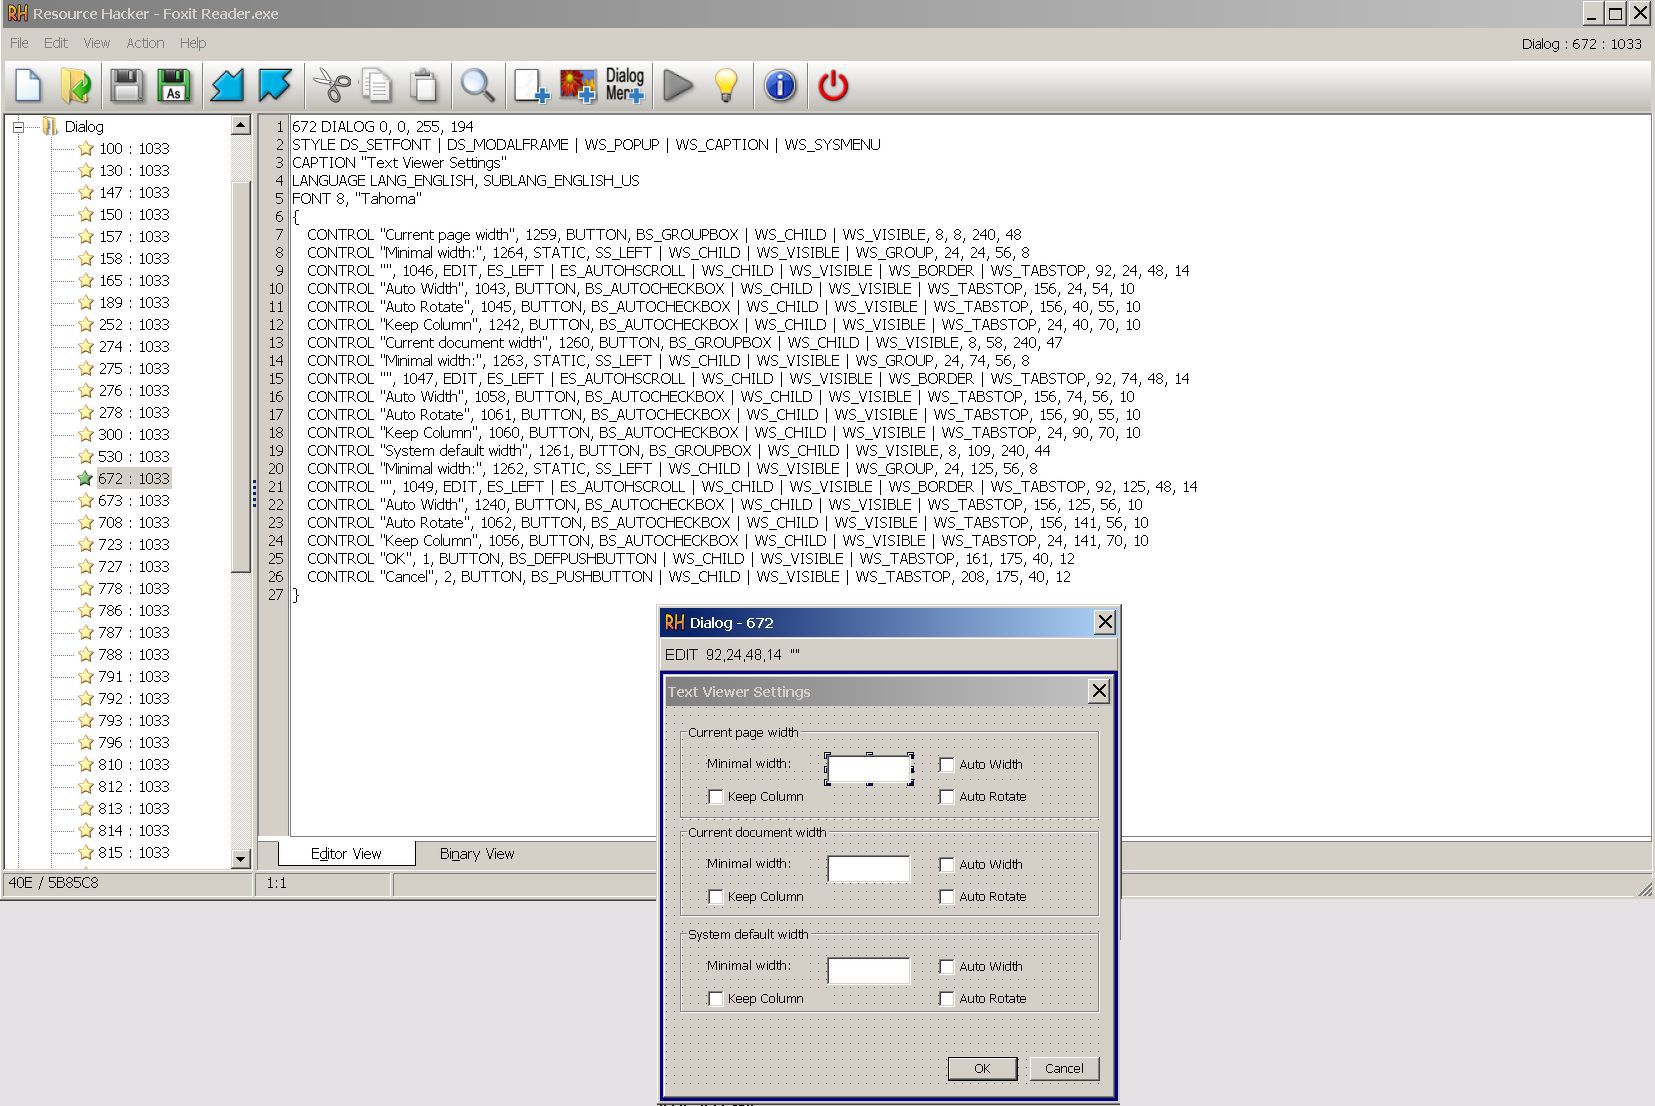Select tree item 147 : 1033
Viewport: 1655px width, 1106px height.
[x=134, y=193]
